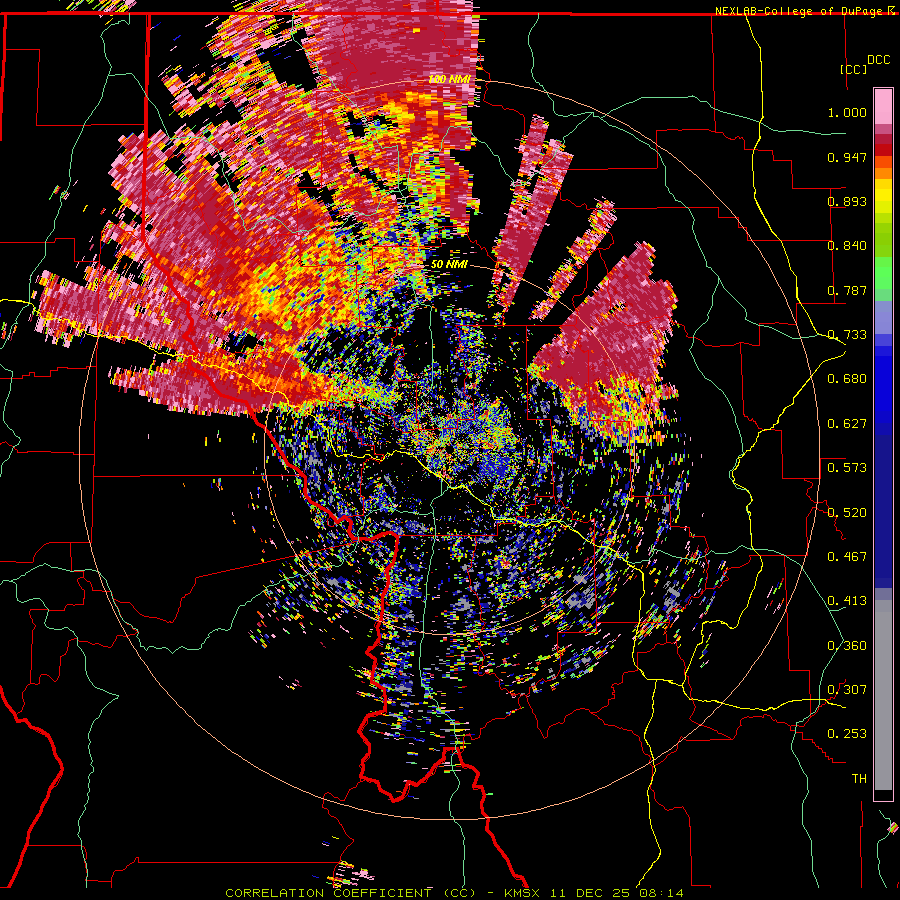Click the 100 NMI range ring label
This screenshot has height=900, width=900.
click(x=449, y=79)
